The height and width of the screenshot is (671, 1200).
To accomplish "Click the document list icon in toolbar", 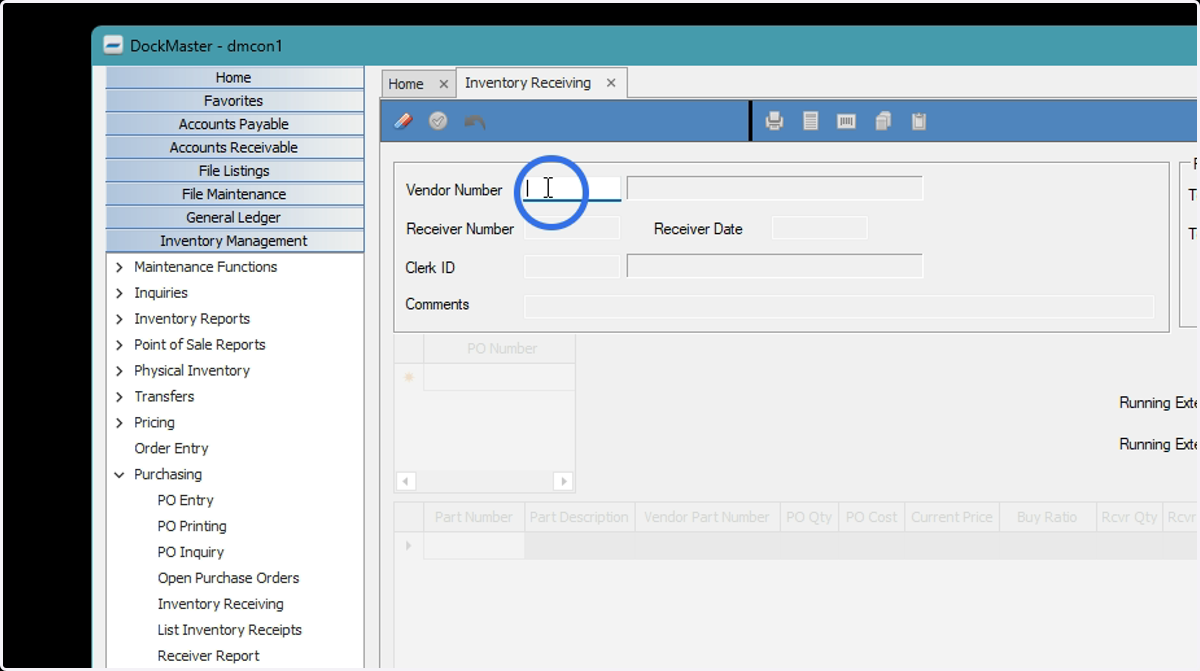I will (x=811, y=121).
